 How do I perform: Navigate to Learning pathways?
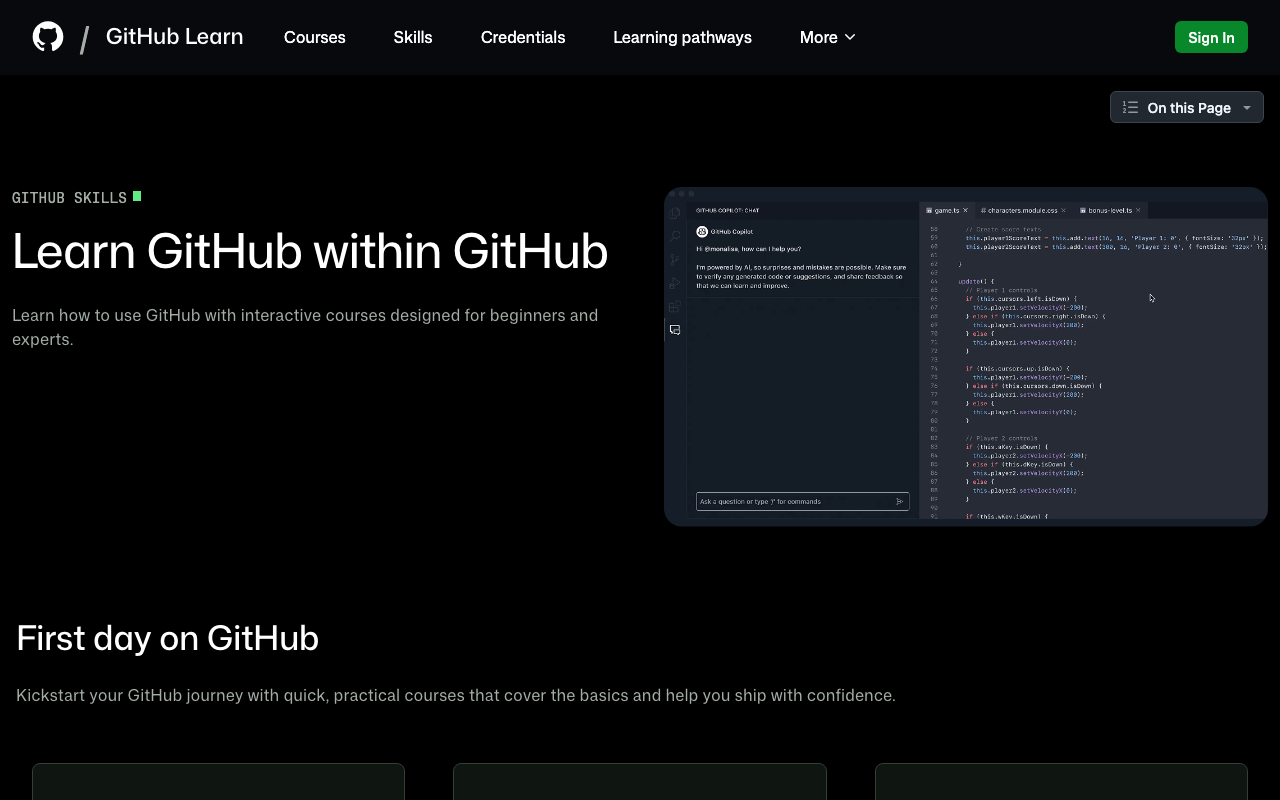(x=682, y=37)
